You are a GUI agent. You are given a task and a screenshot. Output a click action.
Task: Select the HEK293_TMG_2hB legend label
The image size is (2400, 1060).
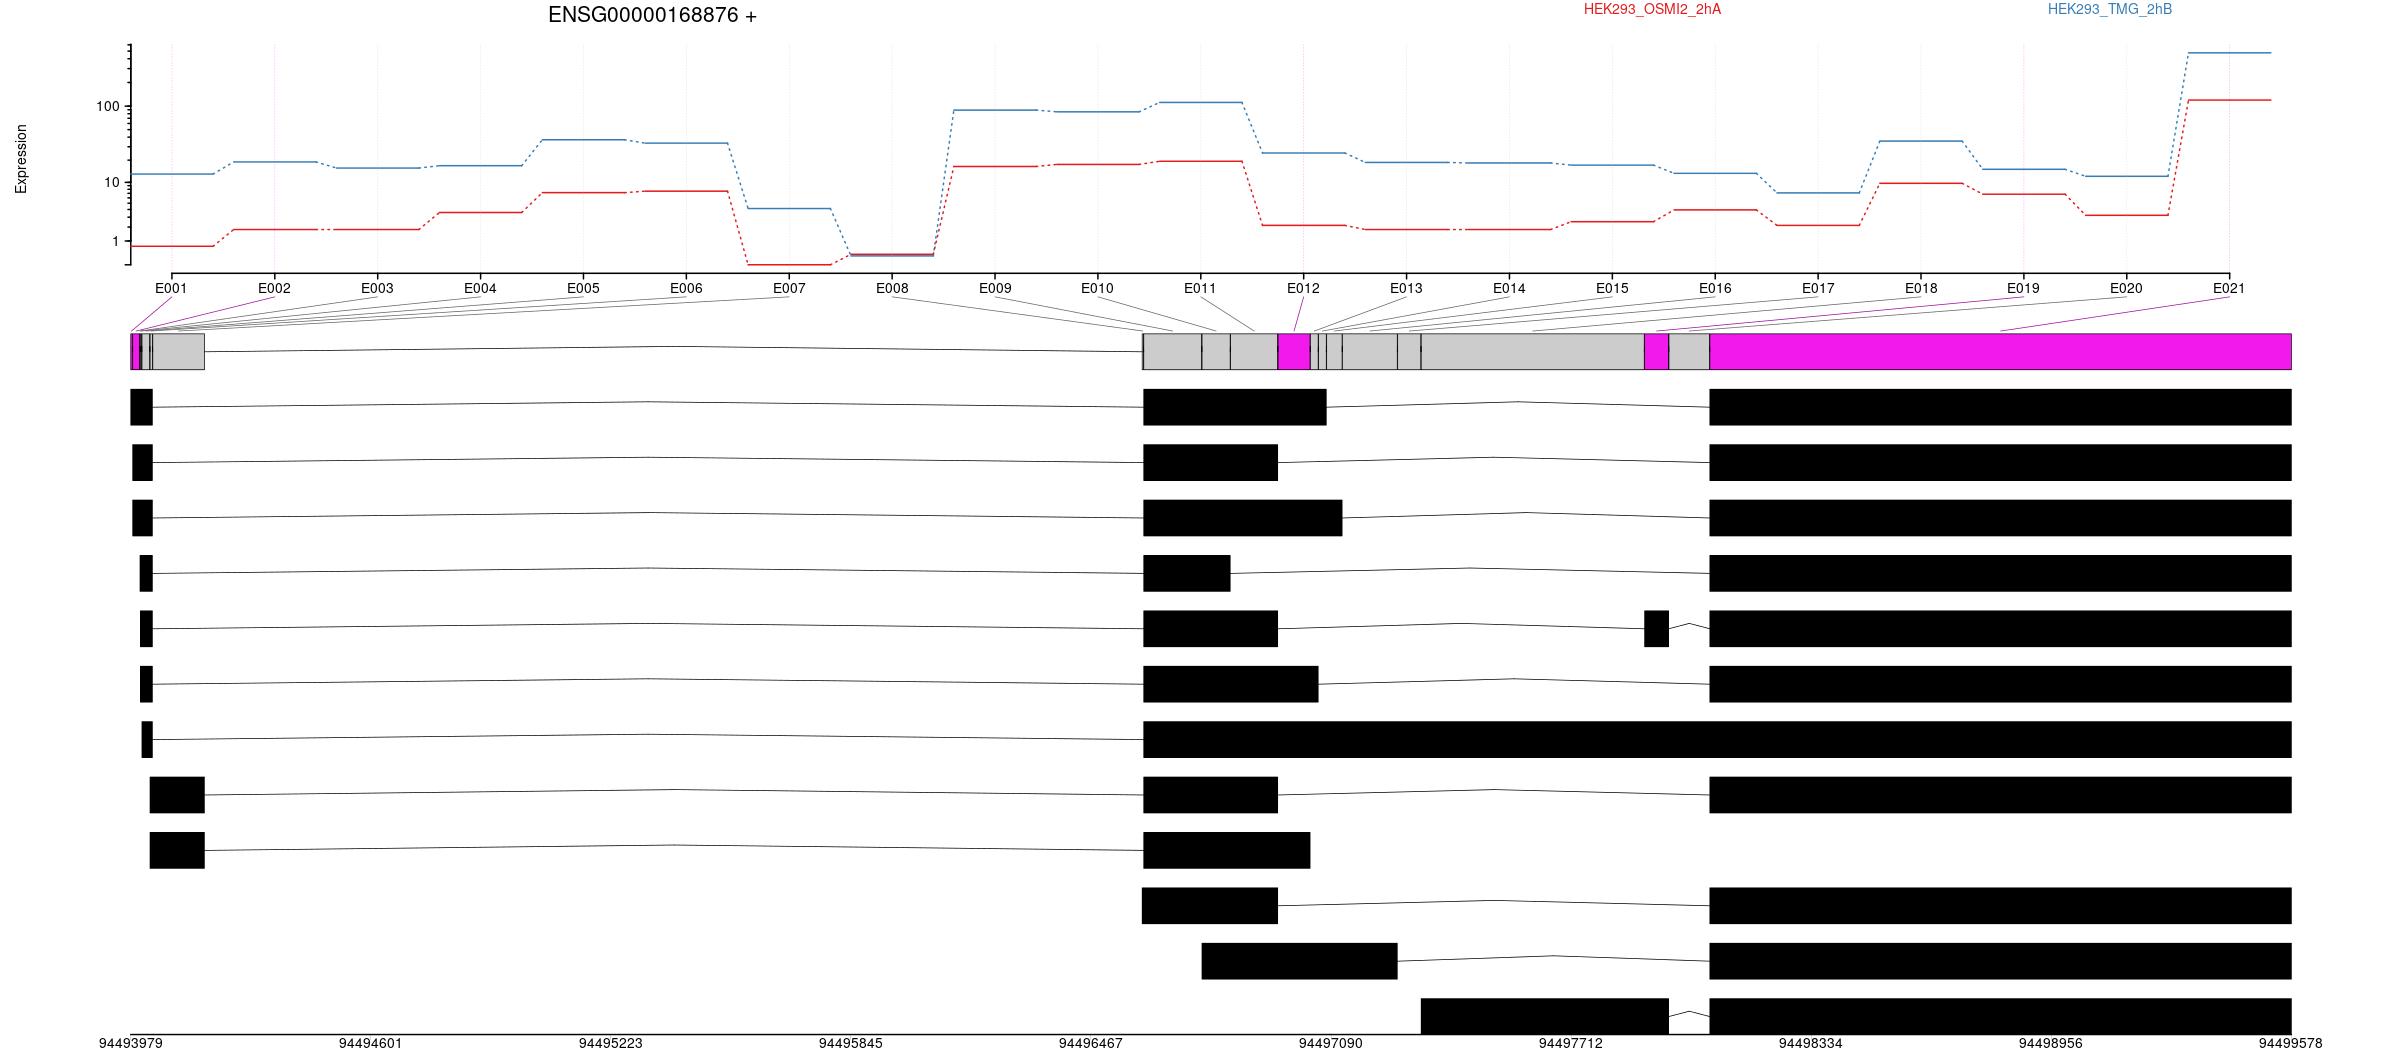[x=2109, y=9]
